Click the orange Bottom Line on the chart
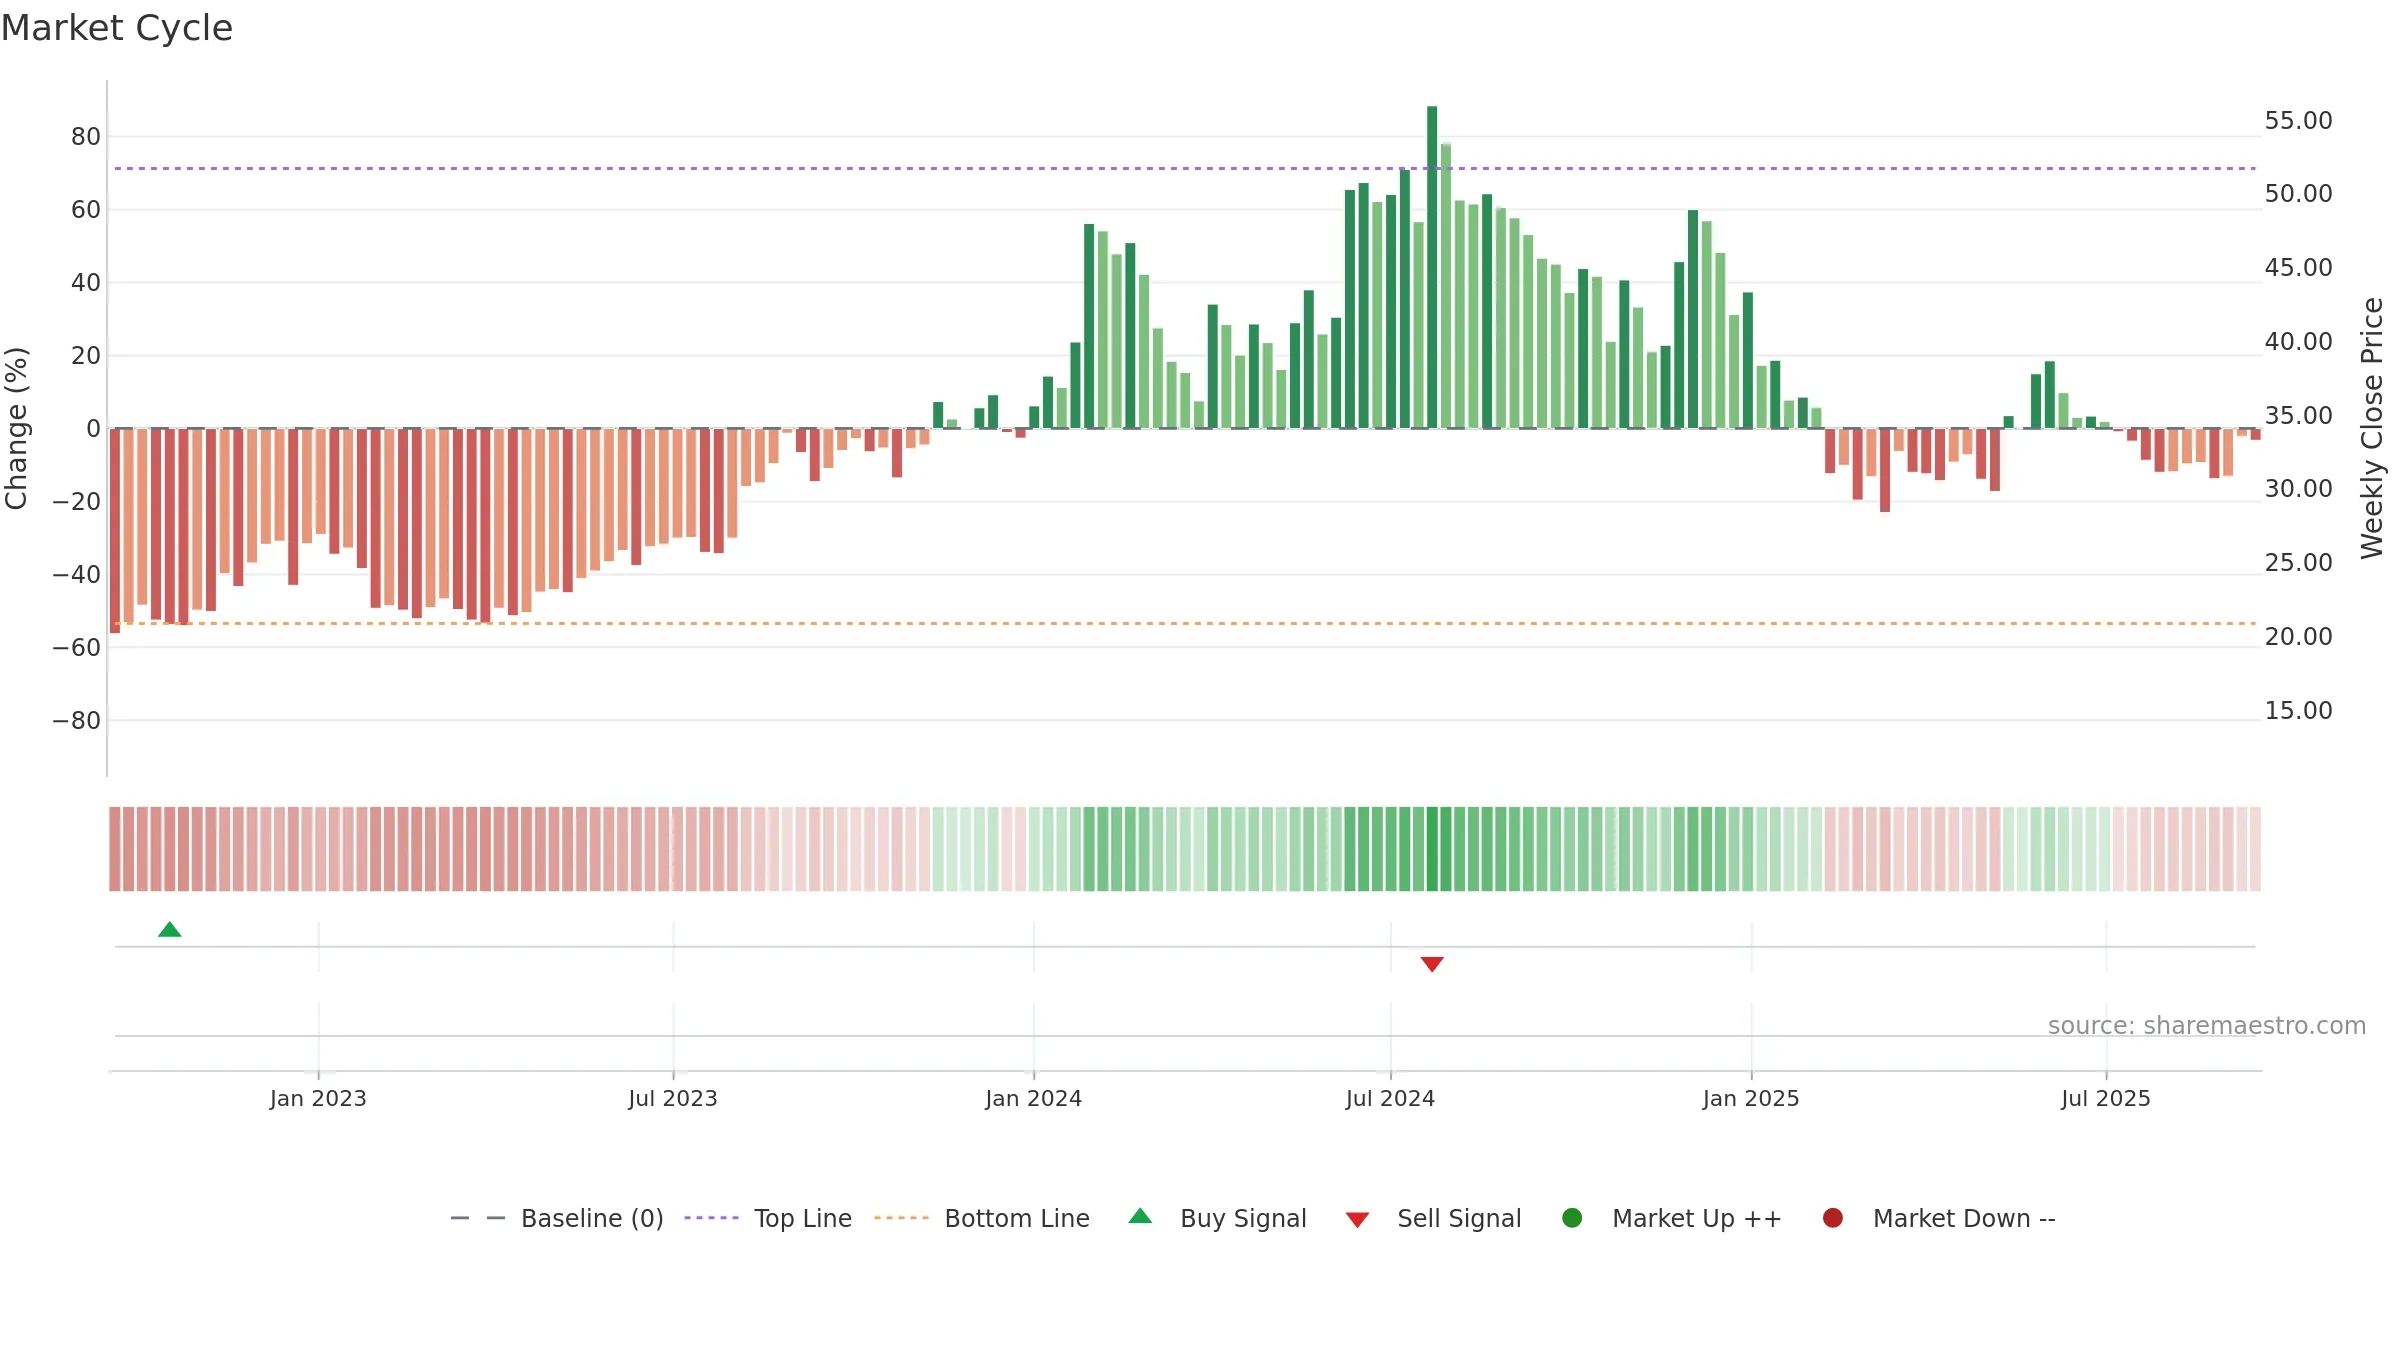The width and height of the screenshot is (2400, 1350). point(1185,623)
